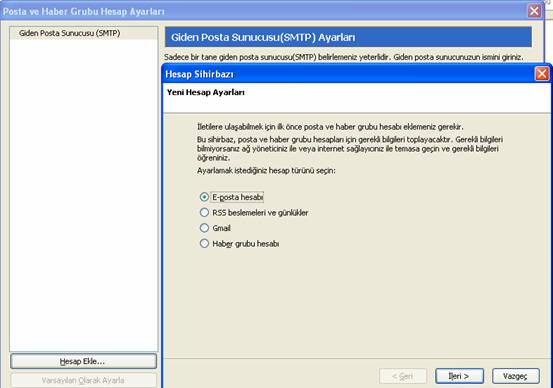Viewport: 553px width, 388px height.
Task: Click the Giden Posta Sunucusu(SMTP) Ayarları header
Action: pos(348,37)
